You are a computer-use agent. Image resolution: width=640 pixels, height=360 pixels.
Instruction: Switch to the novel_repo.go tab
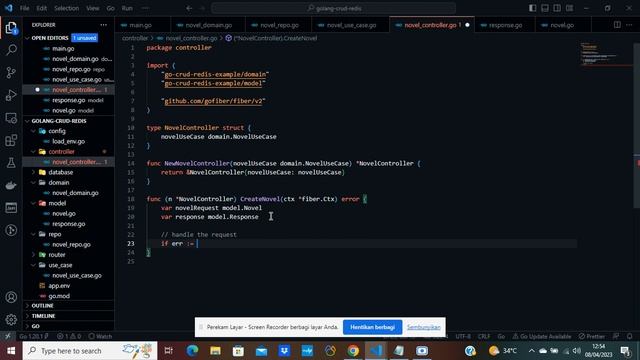279,25
